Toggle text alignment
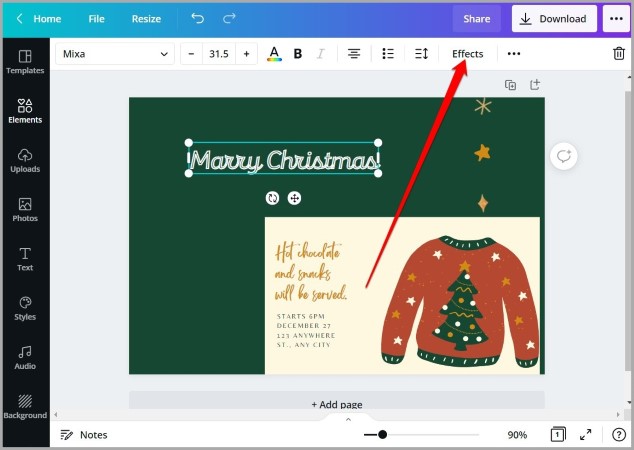 coord(354,53)
